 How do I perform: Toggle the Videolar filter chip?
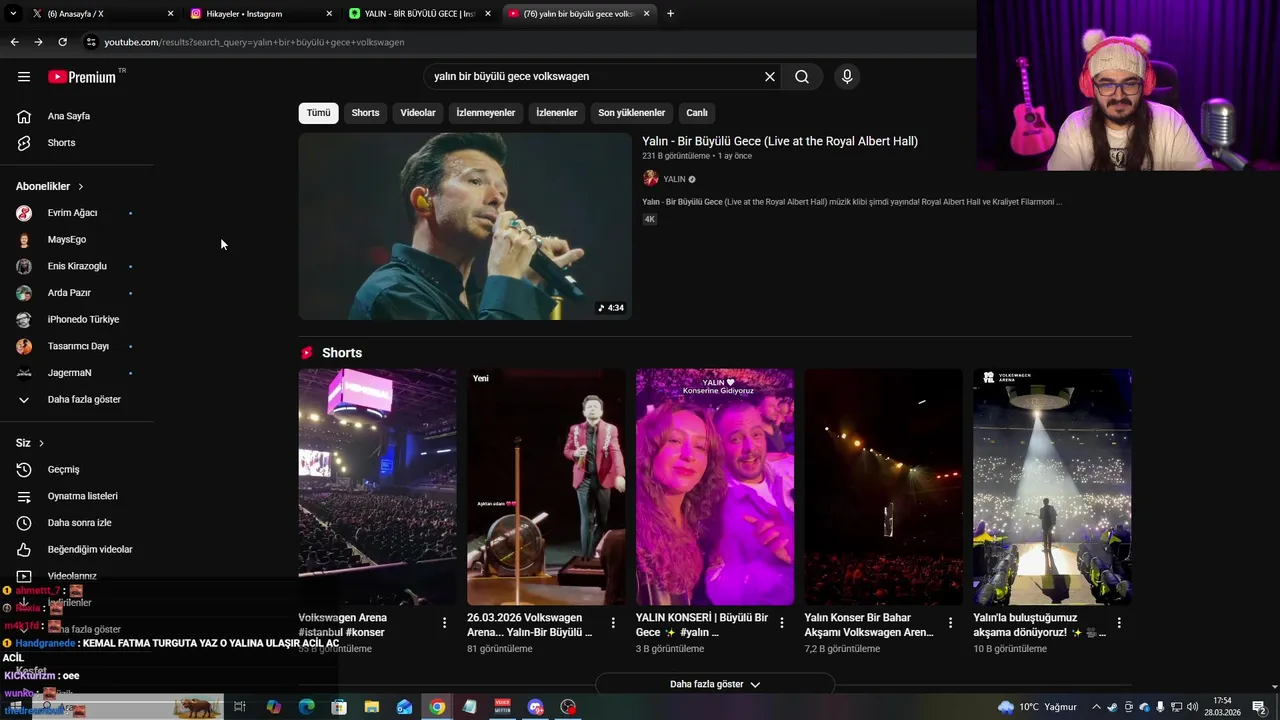coord(418,113)
